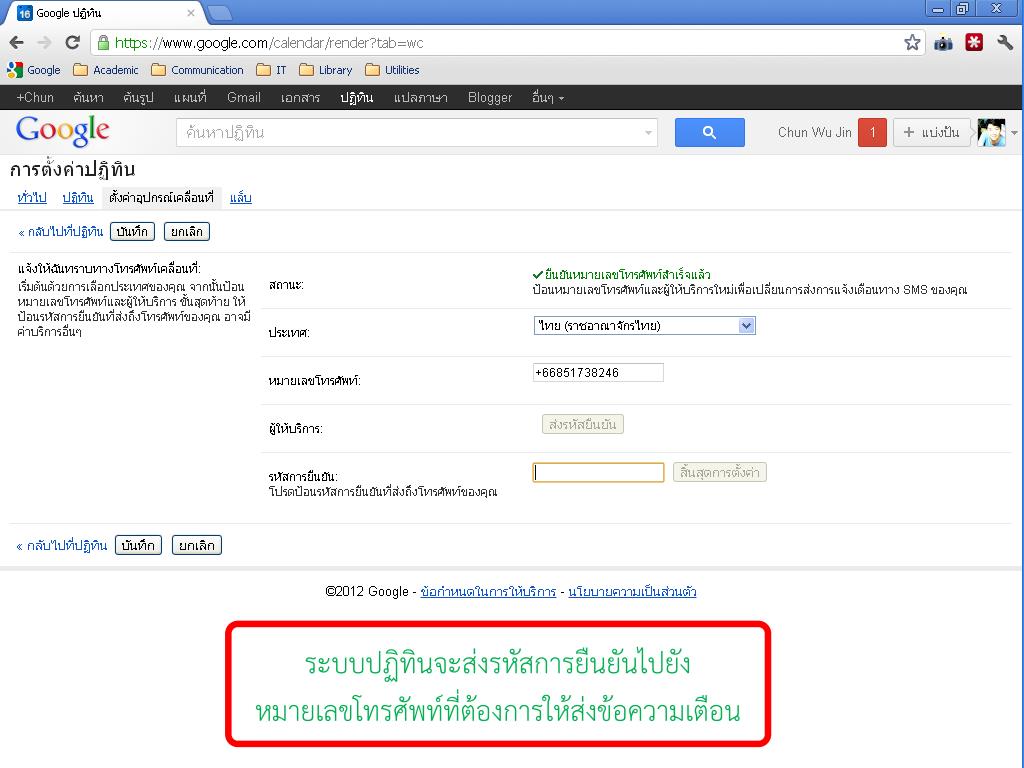Open แผนที่ in the black bar
This screenshot has width=1024, height=768.
pos(190,98)
